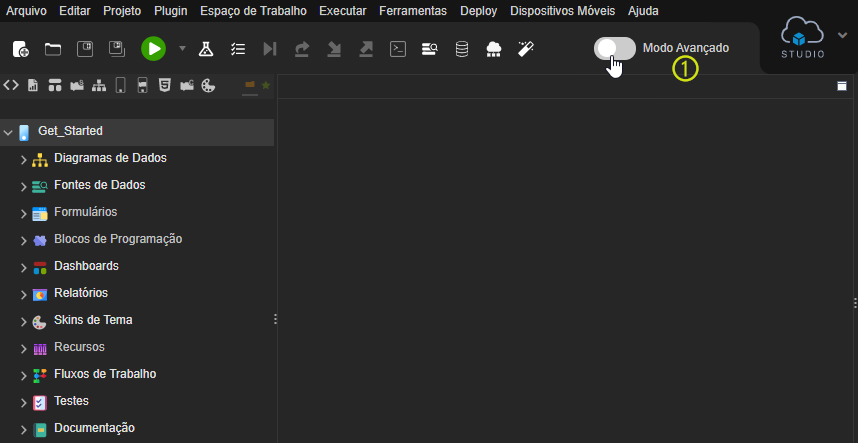The height and width of the screenshot is (443, 858).
Task: Click the mobile form filter icon
Action: point(142,85)
